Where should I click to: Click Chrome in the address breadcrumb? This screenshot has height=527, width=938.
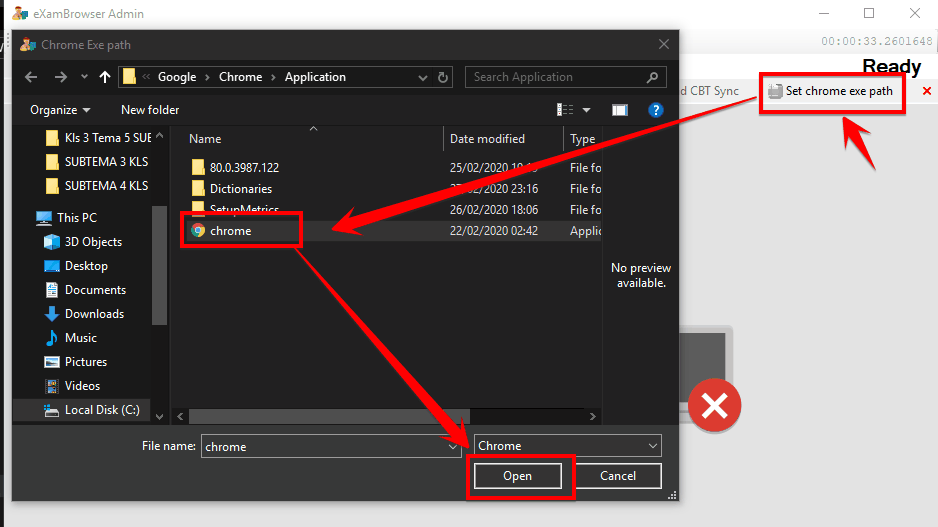click(x=240, y=77)
